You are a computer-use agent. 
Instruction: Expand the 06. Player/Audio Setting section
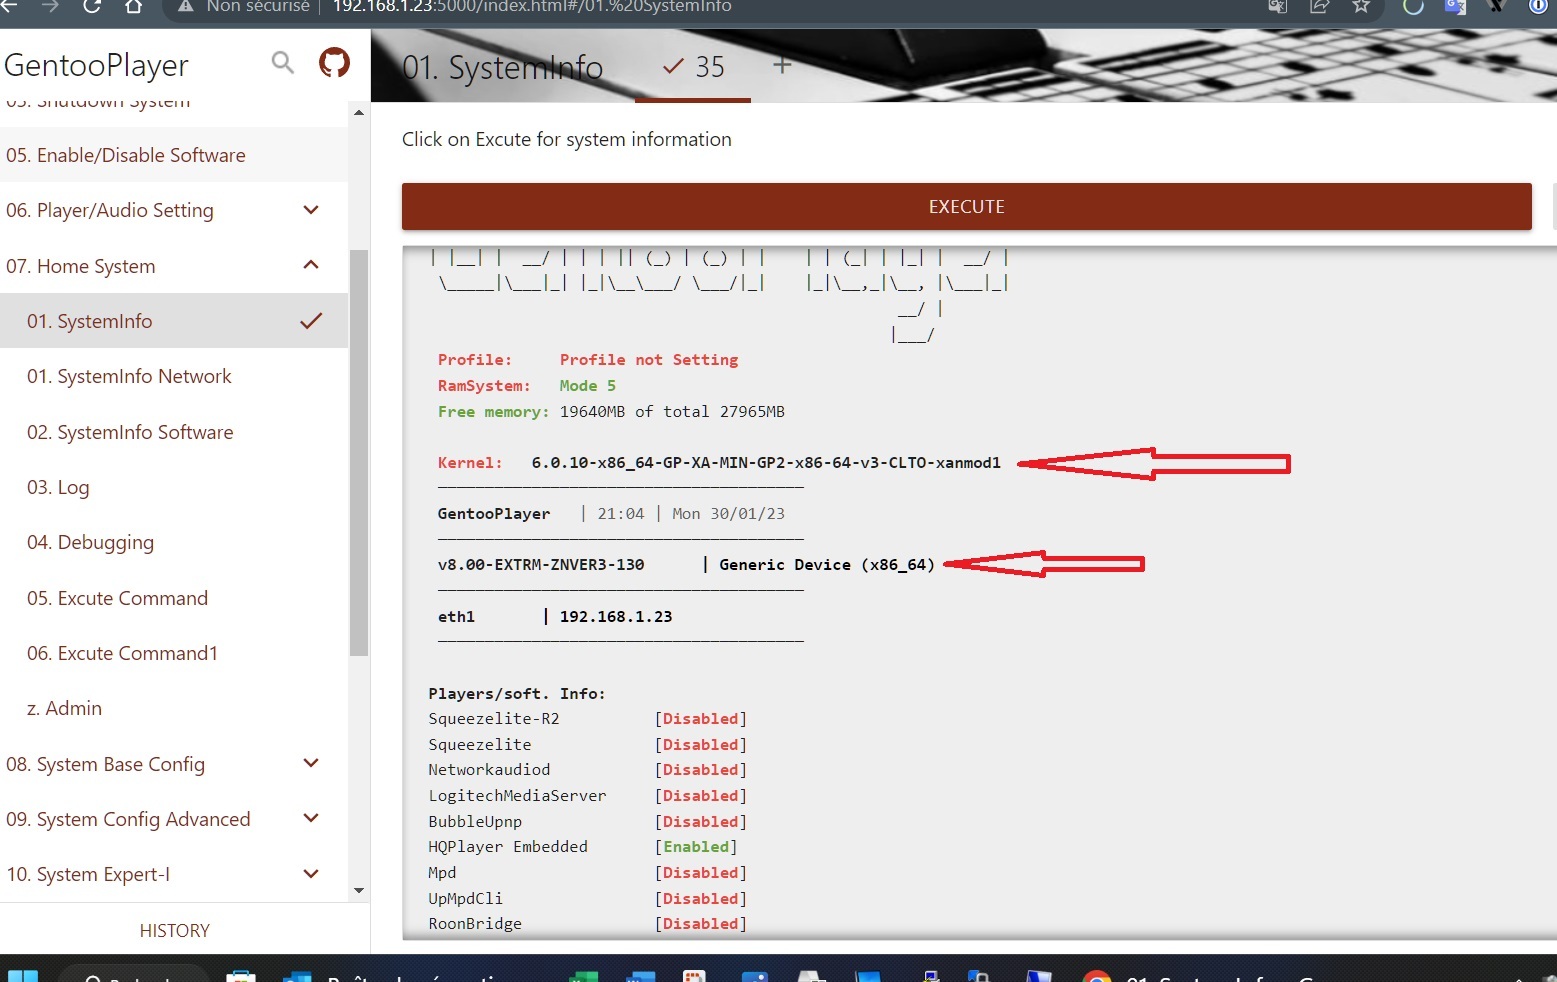[x=311, y=210]
